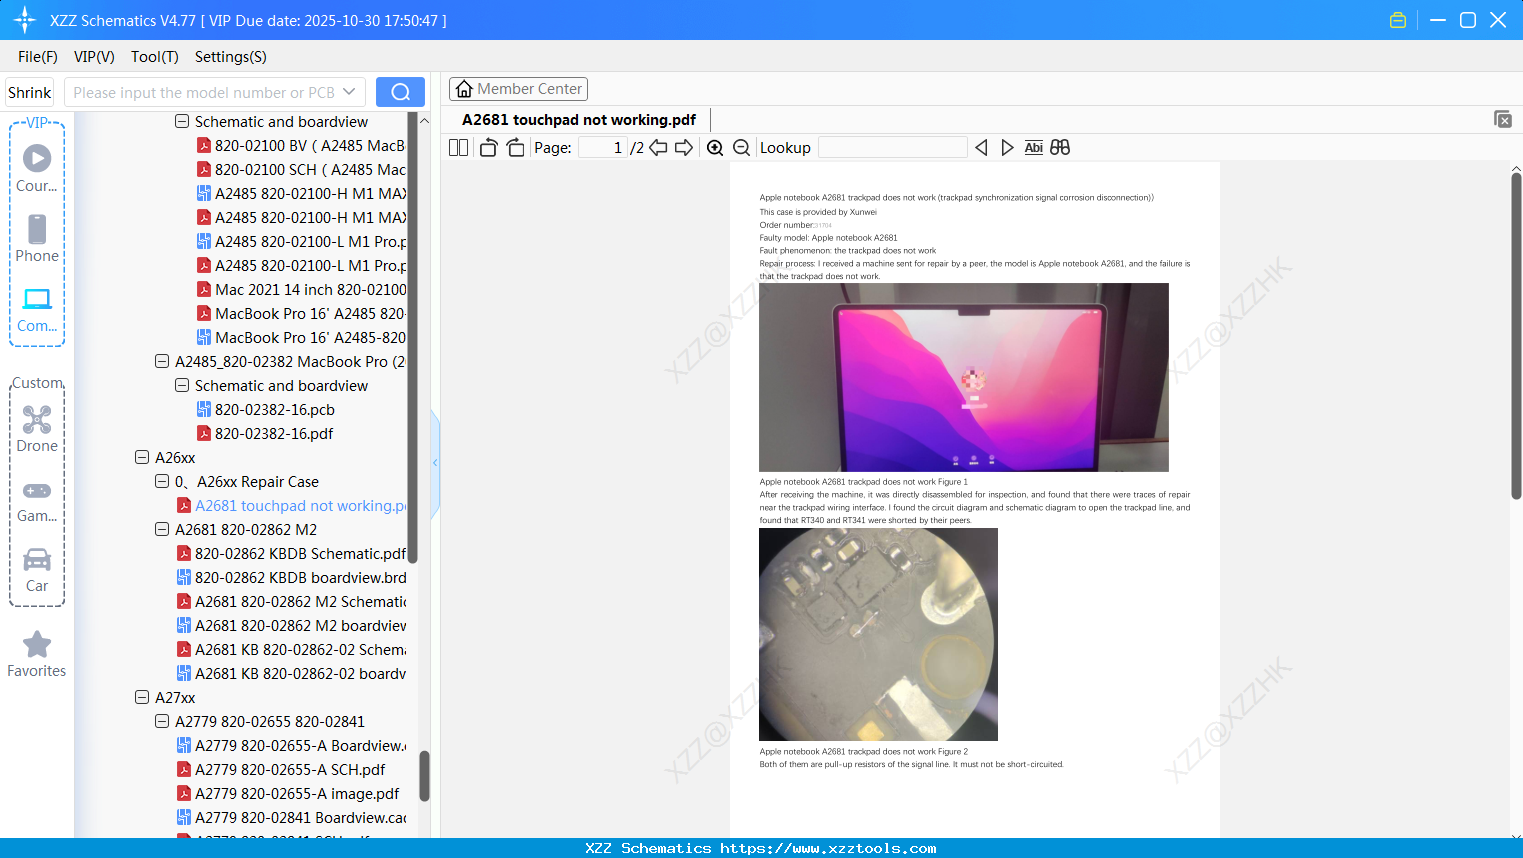1523x858 pixels.
Task: Click the binoculars search icon
Action: tap(1060, 148)
